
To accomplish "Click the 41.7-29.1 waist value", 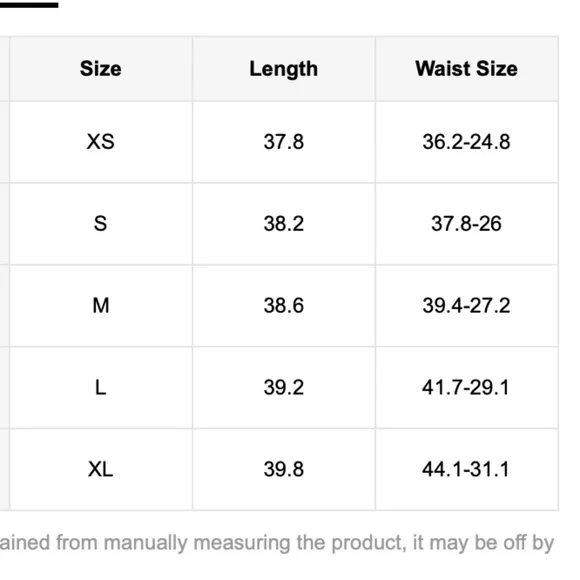I will tap(466, 388).
